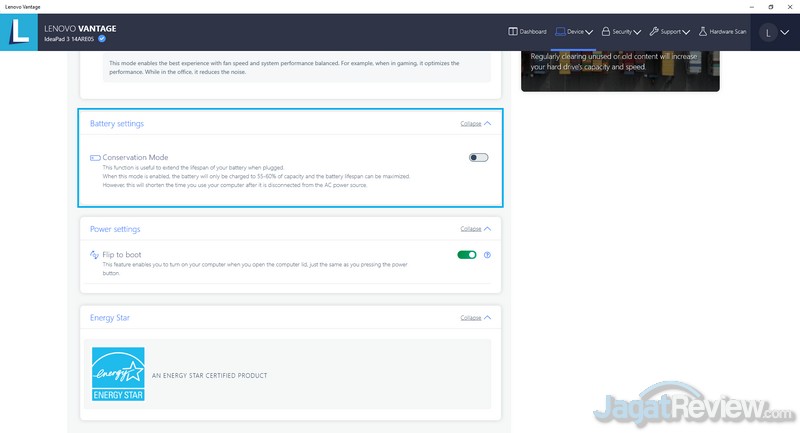The width and height of the screenshot is (800, 433).
Task: Click the verified badge beside IdeaPad 3 14ARE05
Action: (x=102, y=38)
